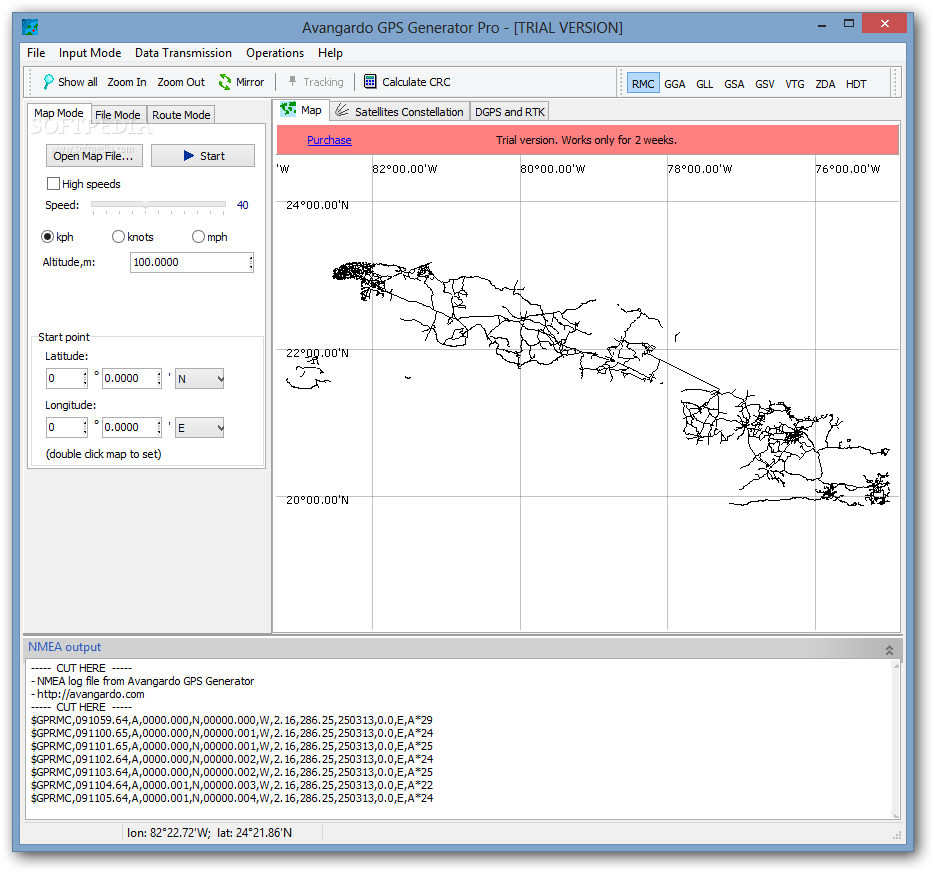Screen dimensions: 934x872
Task: Click the app icon in the title bar
Action: coord(30,27)
